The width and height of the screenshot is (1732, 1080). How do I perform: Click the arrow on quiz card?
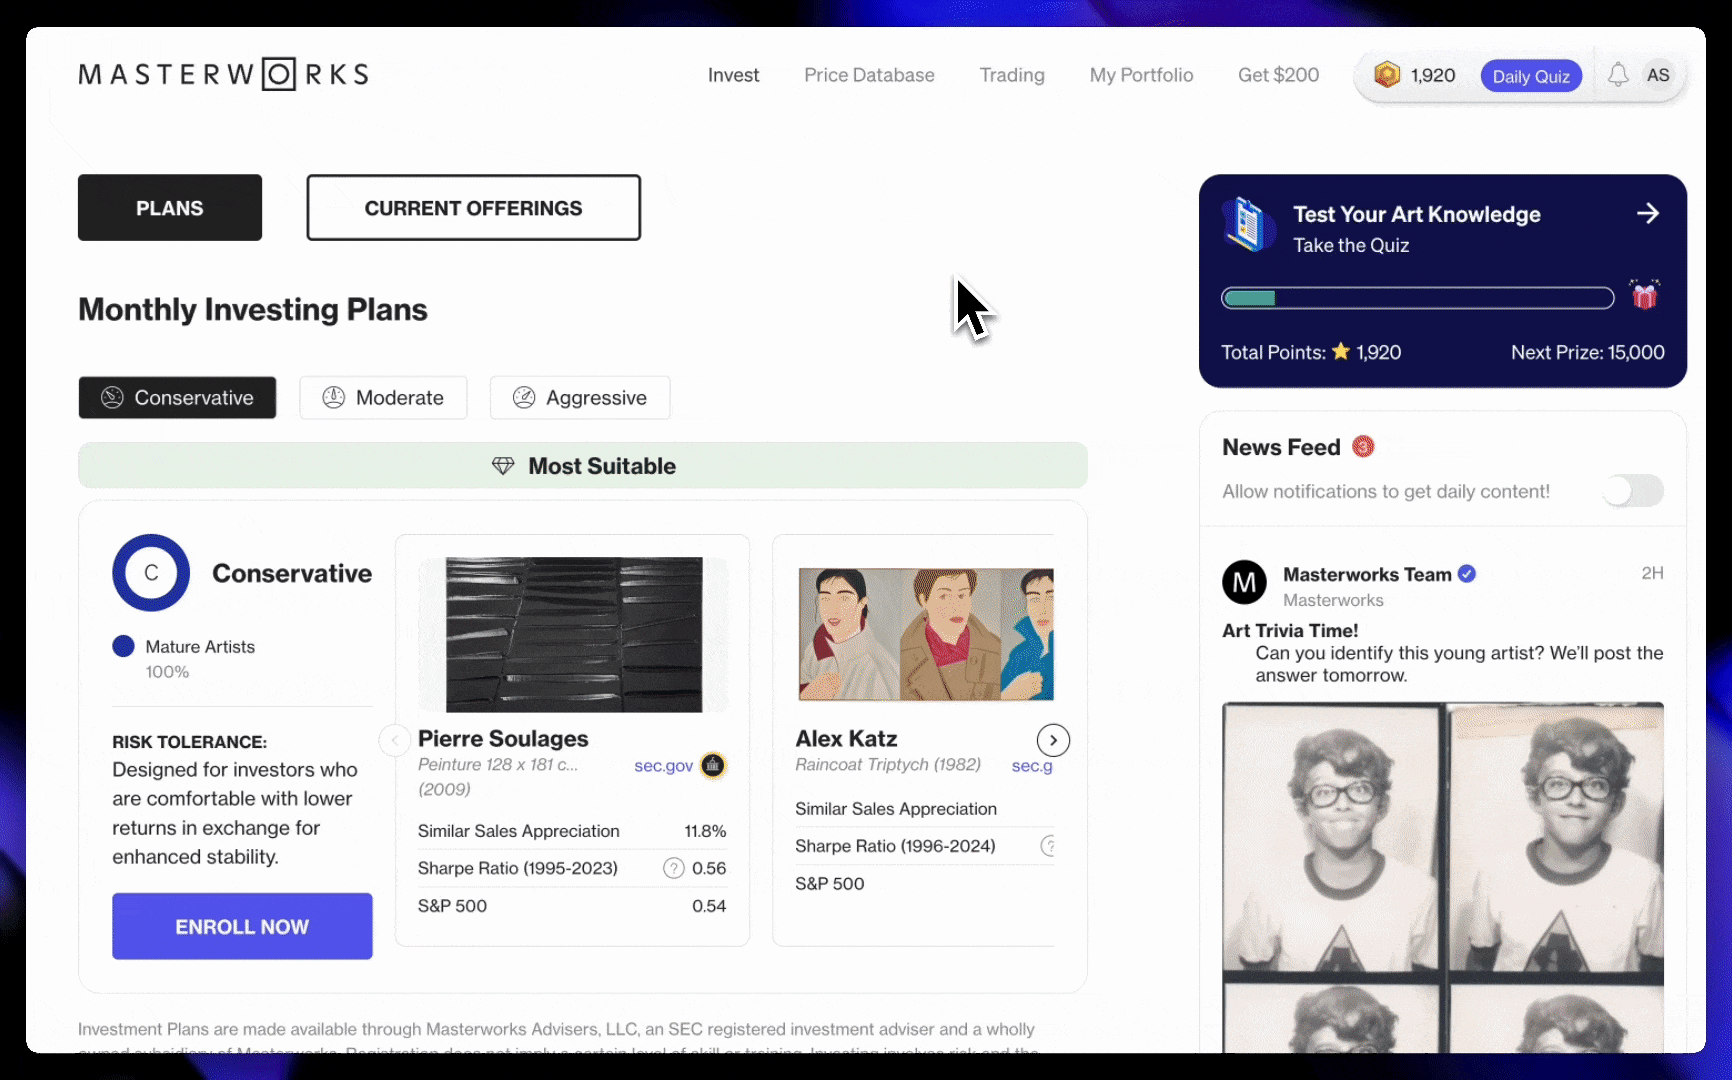(1648, 213)
